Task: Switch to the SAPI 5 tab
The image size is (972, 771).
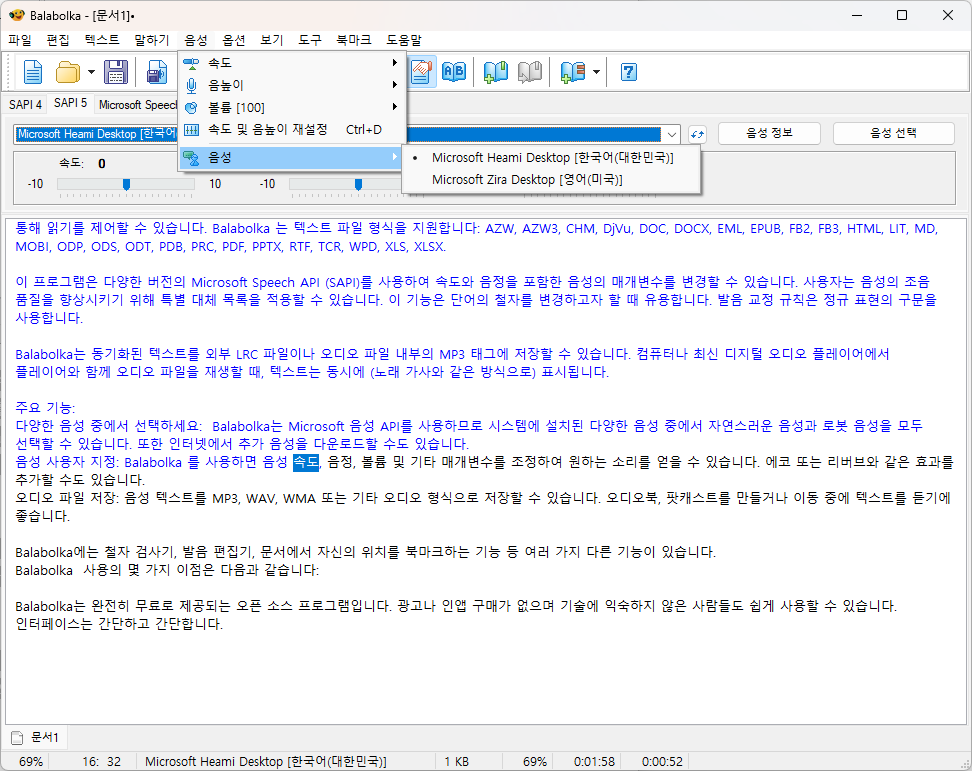Action: [x=70, y=103]
